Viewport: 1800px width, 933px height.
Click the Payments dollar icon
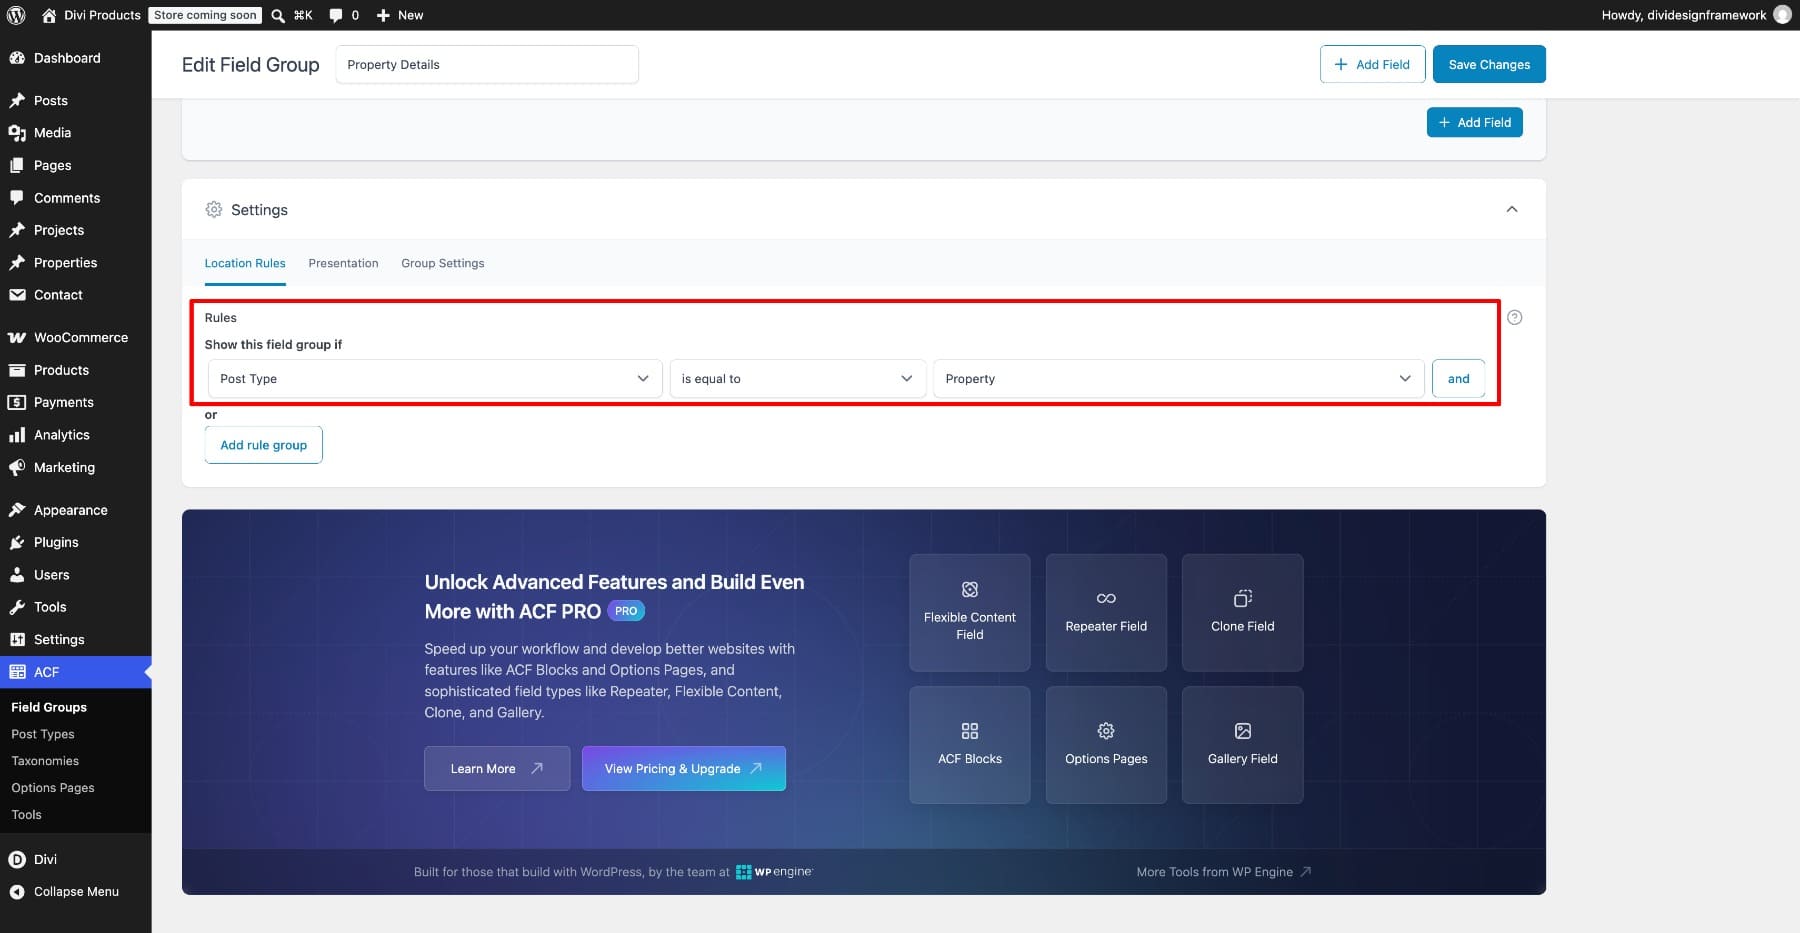tap(17, 402)
